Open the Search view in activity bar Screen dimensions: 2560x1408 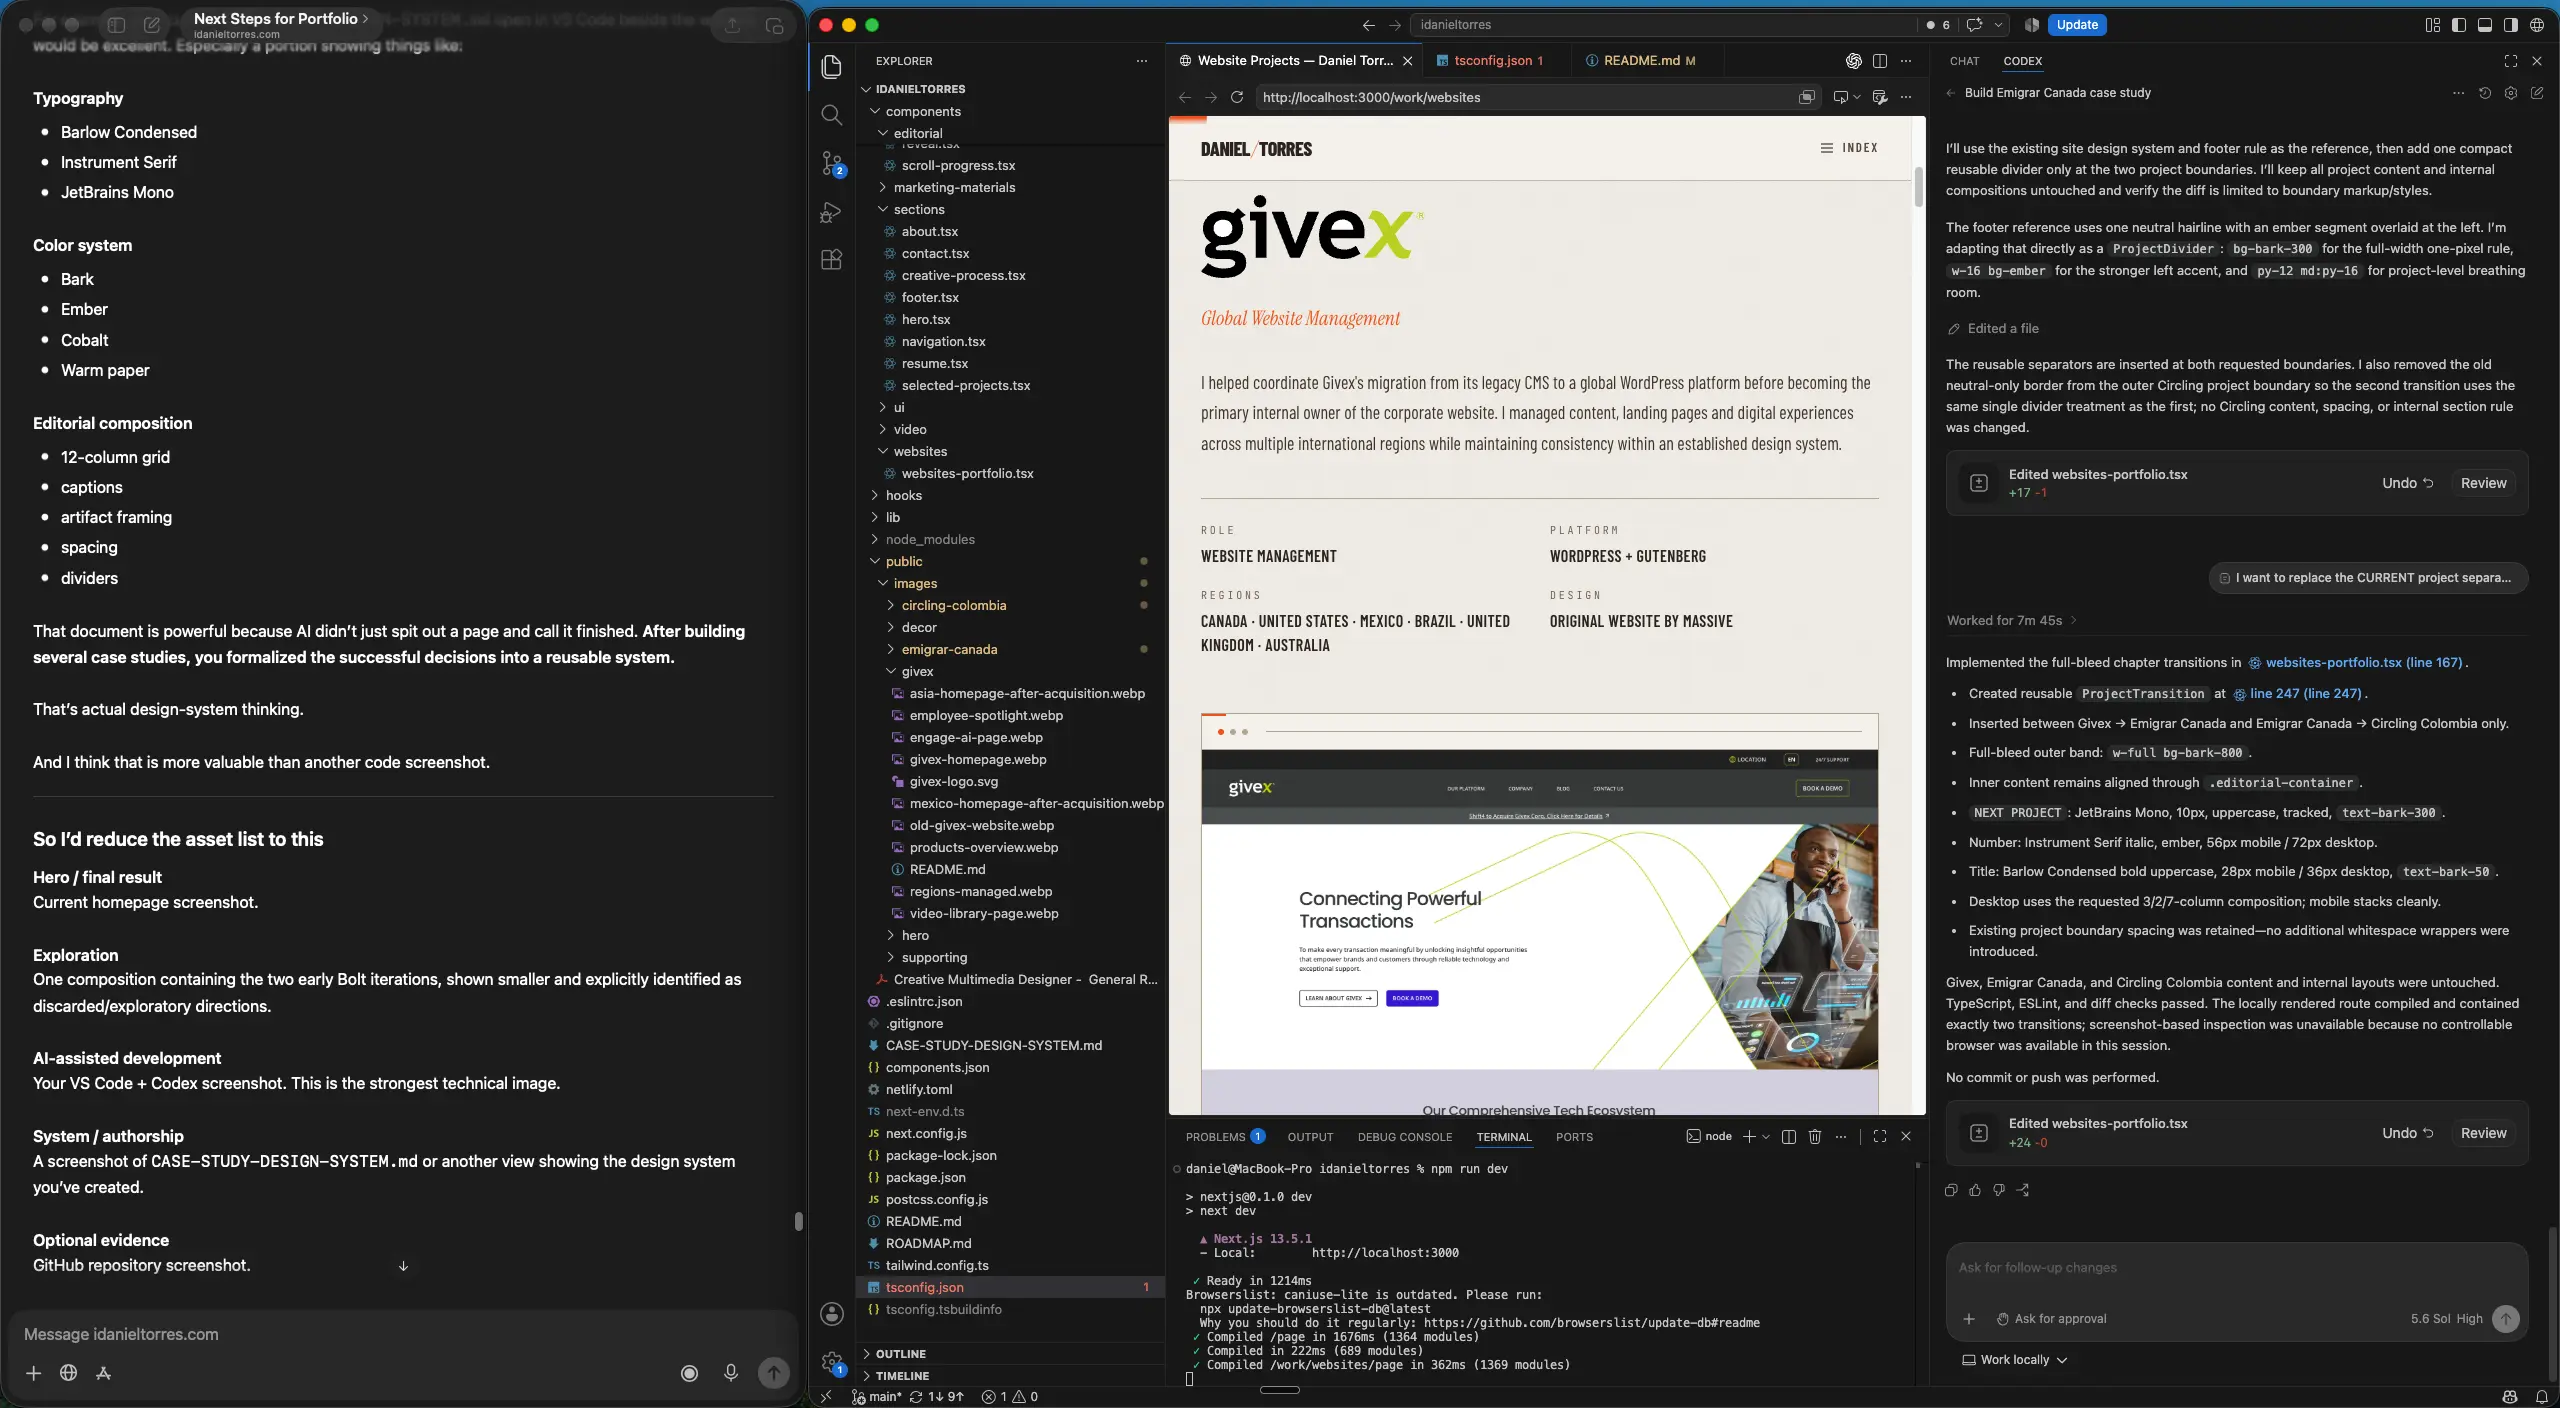coord(831,114)
